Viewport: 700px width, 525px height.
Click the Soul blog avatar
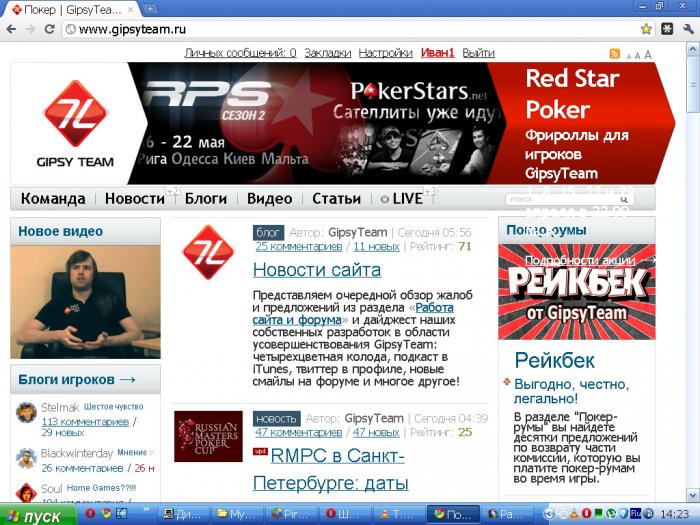pos(26,492)
